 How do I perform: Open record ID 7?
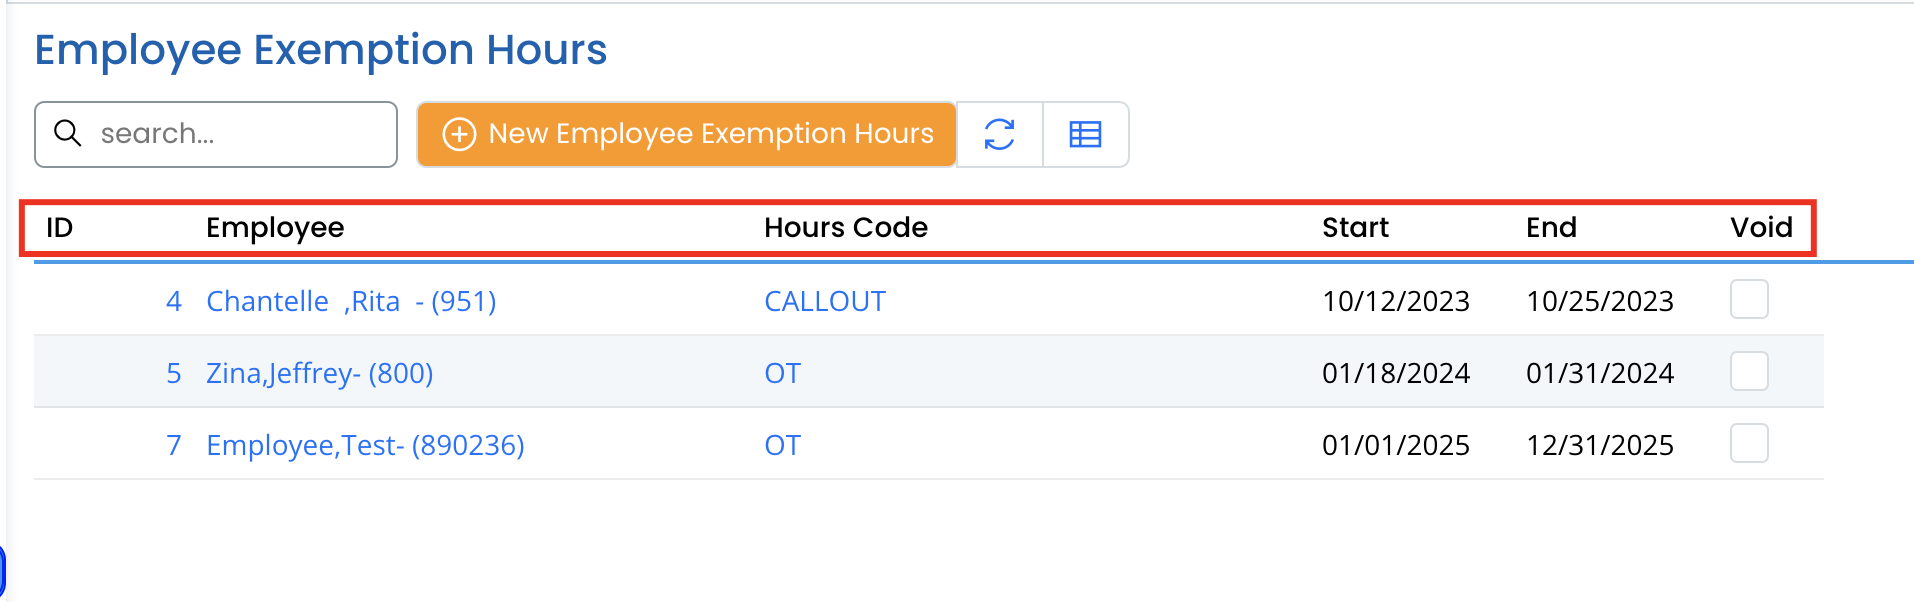[x=174, y=445]
